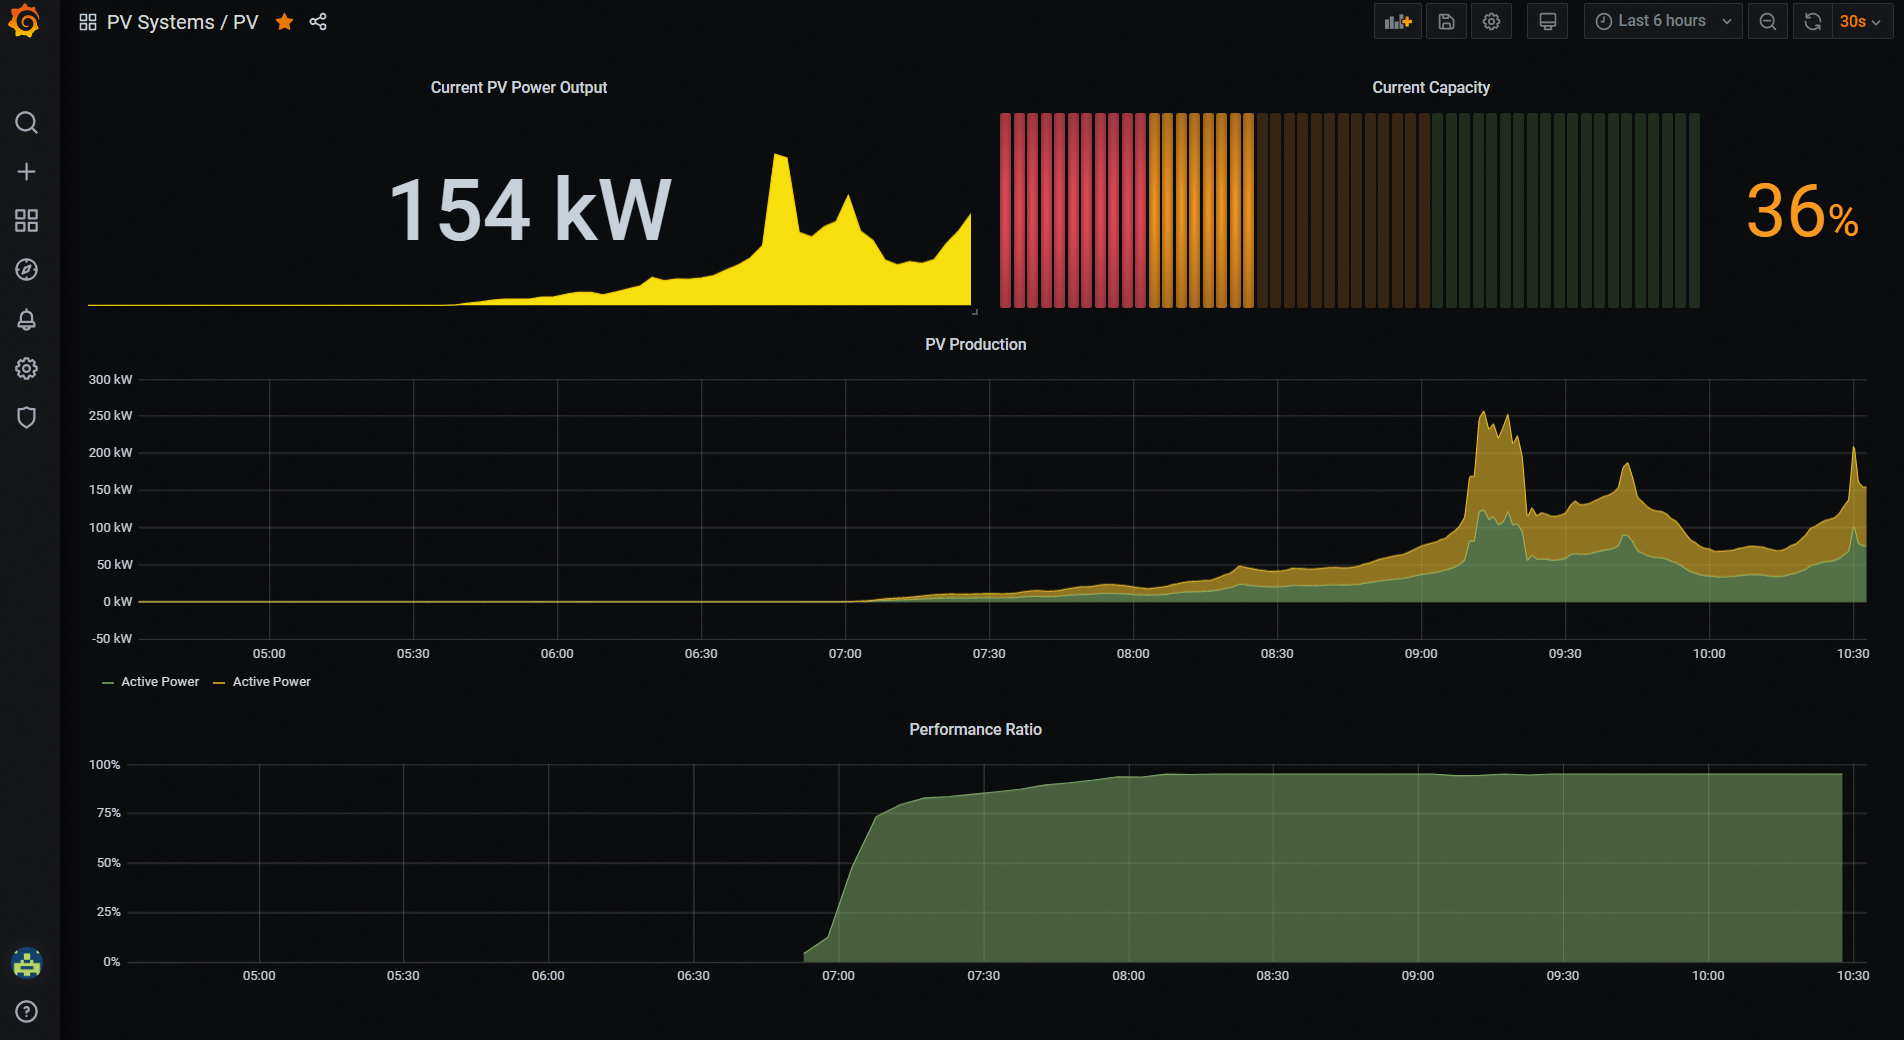Image resolution: width=1904 pixels, height=1040 pixels.
Task: Open the PV Production panel title menu
Action: point(976,345)
